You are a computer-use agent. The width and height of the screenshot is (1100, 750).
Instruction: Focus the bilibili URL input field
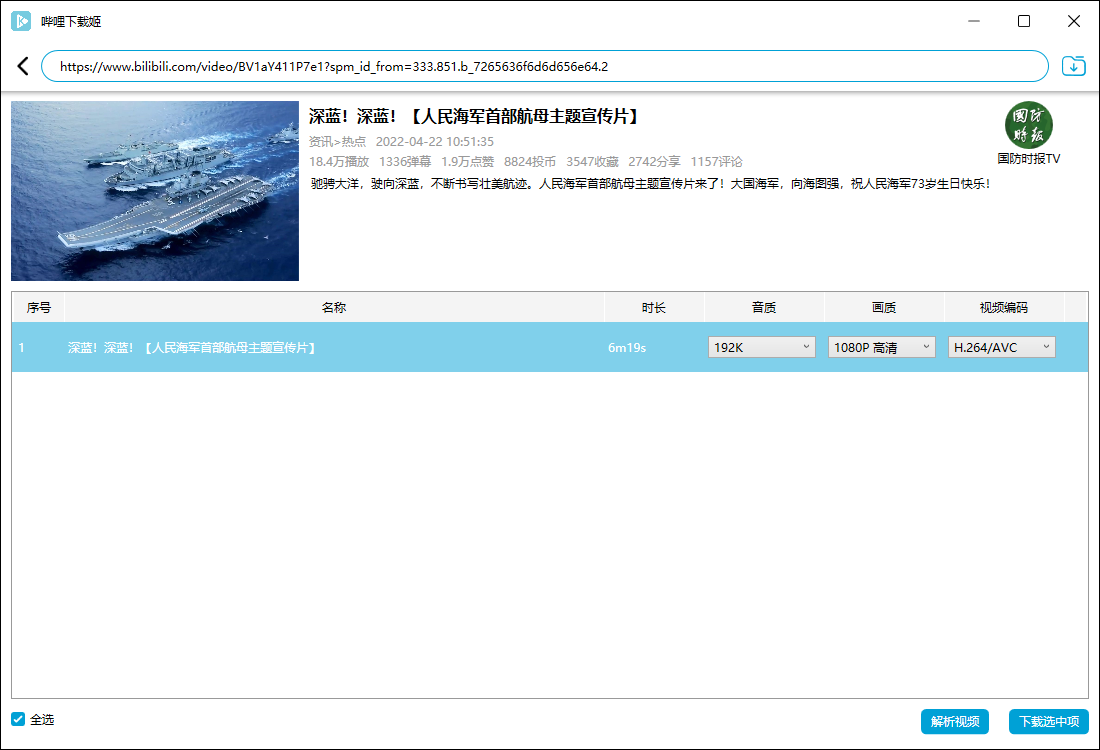coord(544,66)
